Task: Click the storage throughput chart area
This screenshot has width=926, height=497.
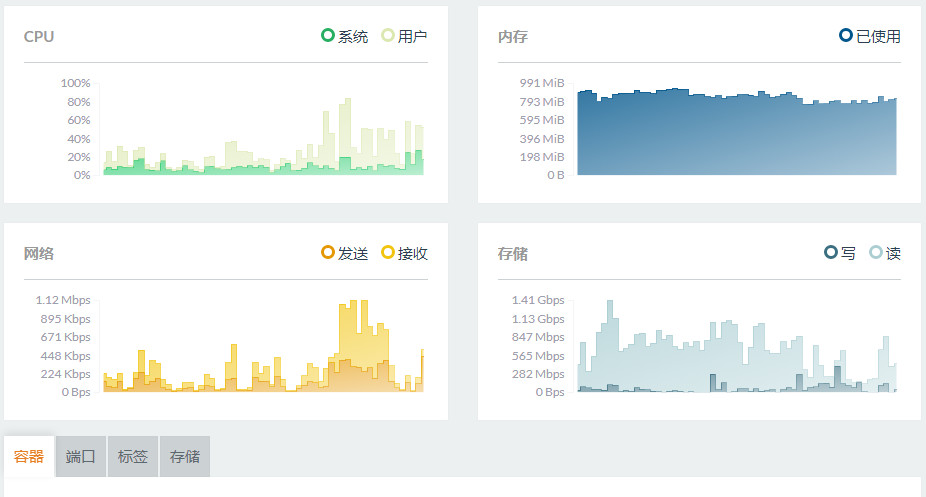Action: (x=737, y=346)
